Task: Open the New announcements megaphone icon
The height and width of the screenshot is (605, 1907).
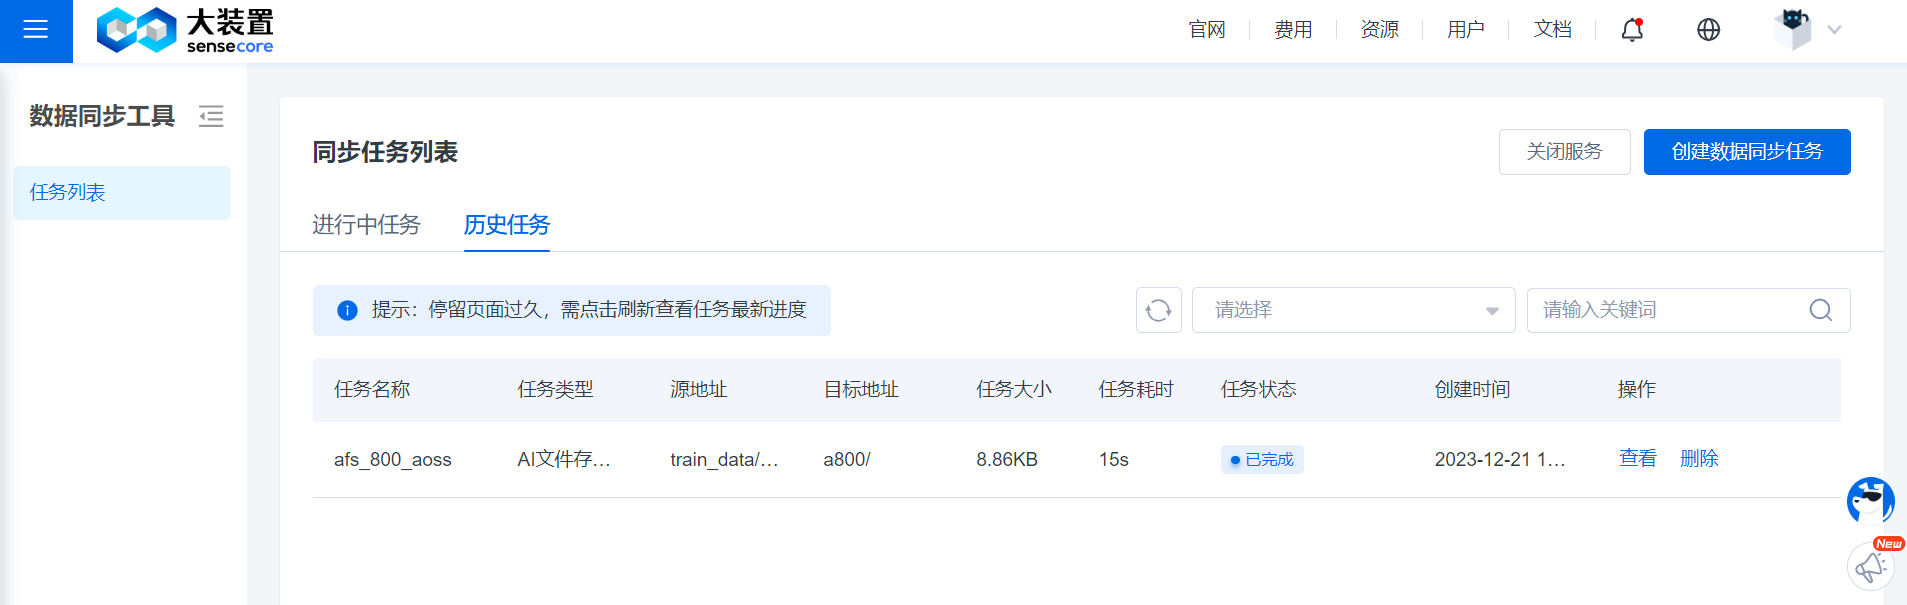Action: pos(1869,567)
